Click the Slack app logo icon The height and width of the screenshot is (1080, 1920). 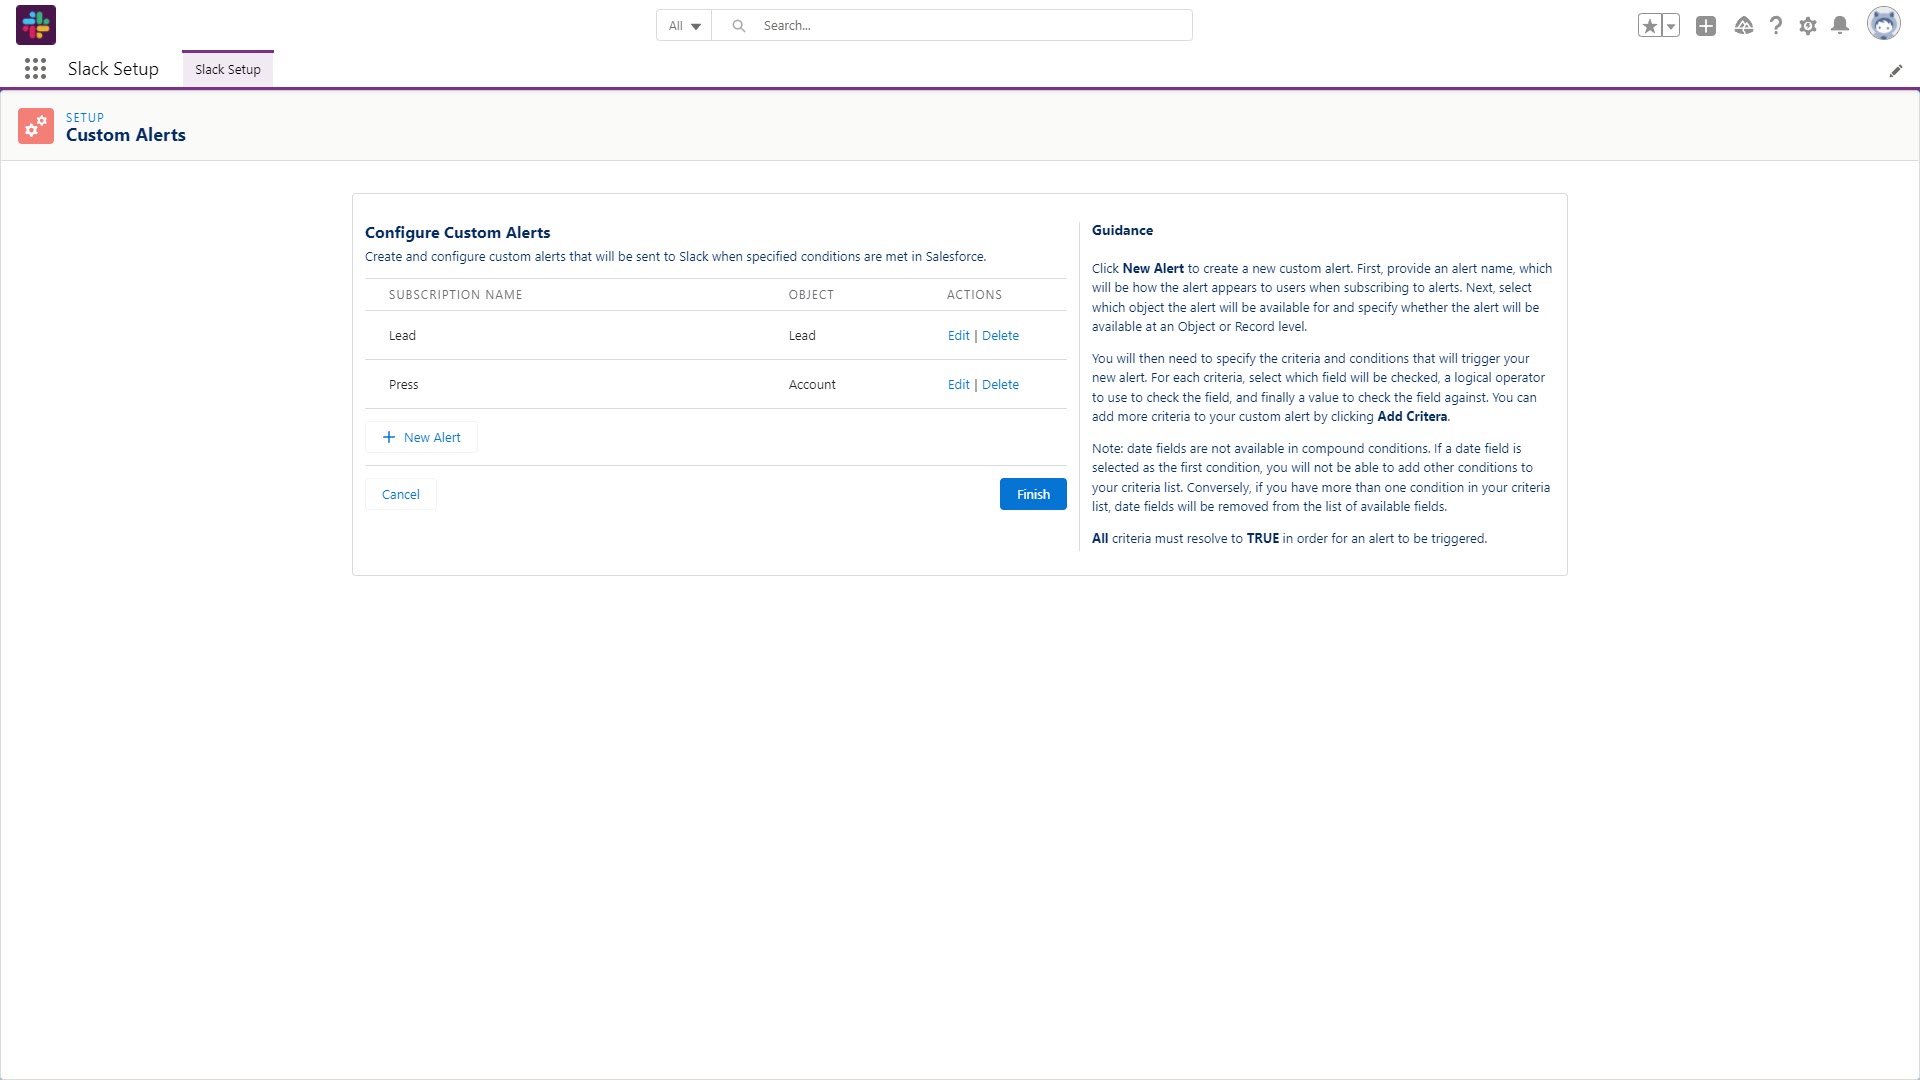coord(36,25)
